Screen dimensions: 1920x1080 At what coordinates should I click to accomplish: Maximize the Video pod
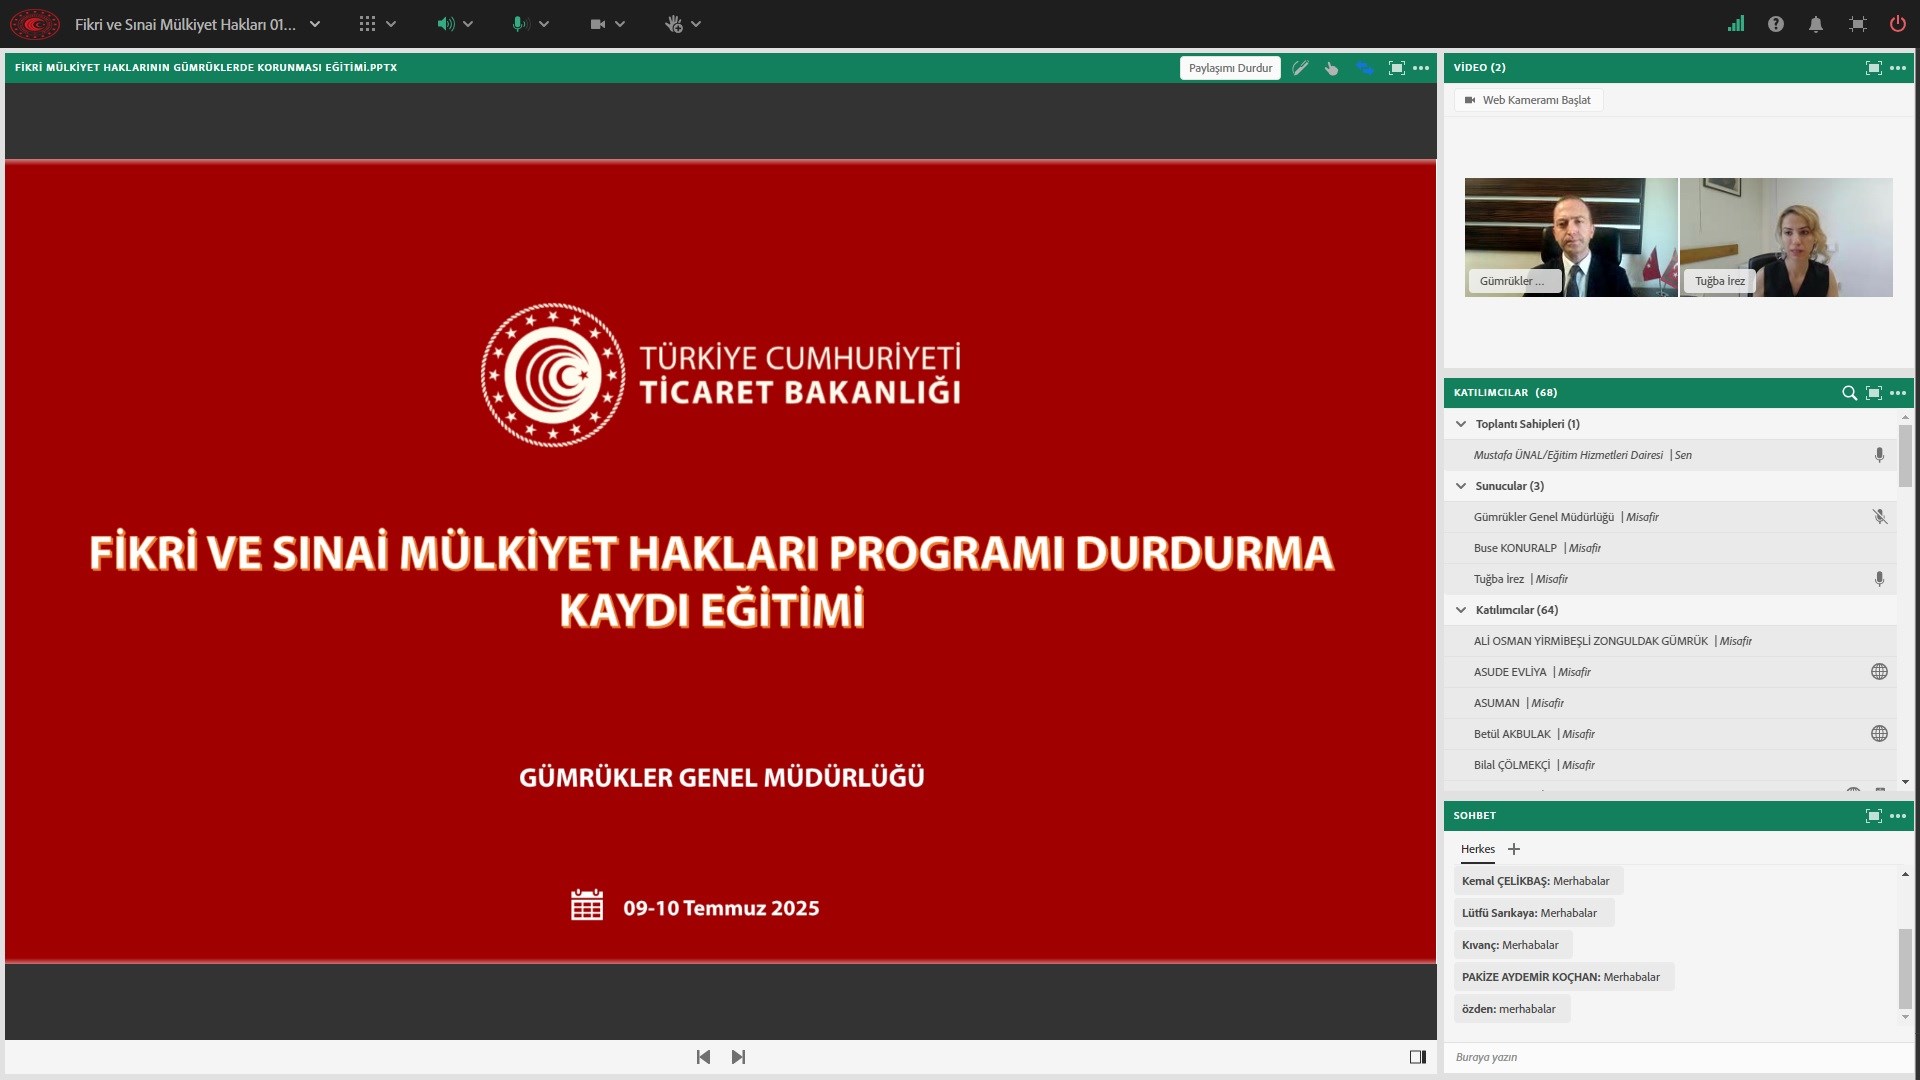coord(1874,68)
